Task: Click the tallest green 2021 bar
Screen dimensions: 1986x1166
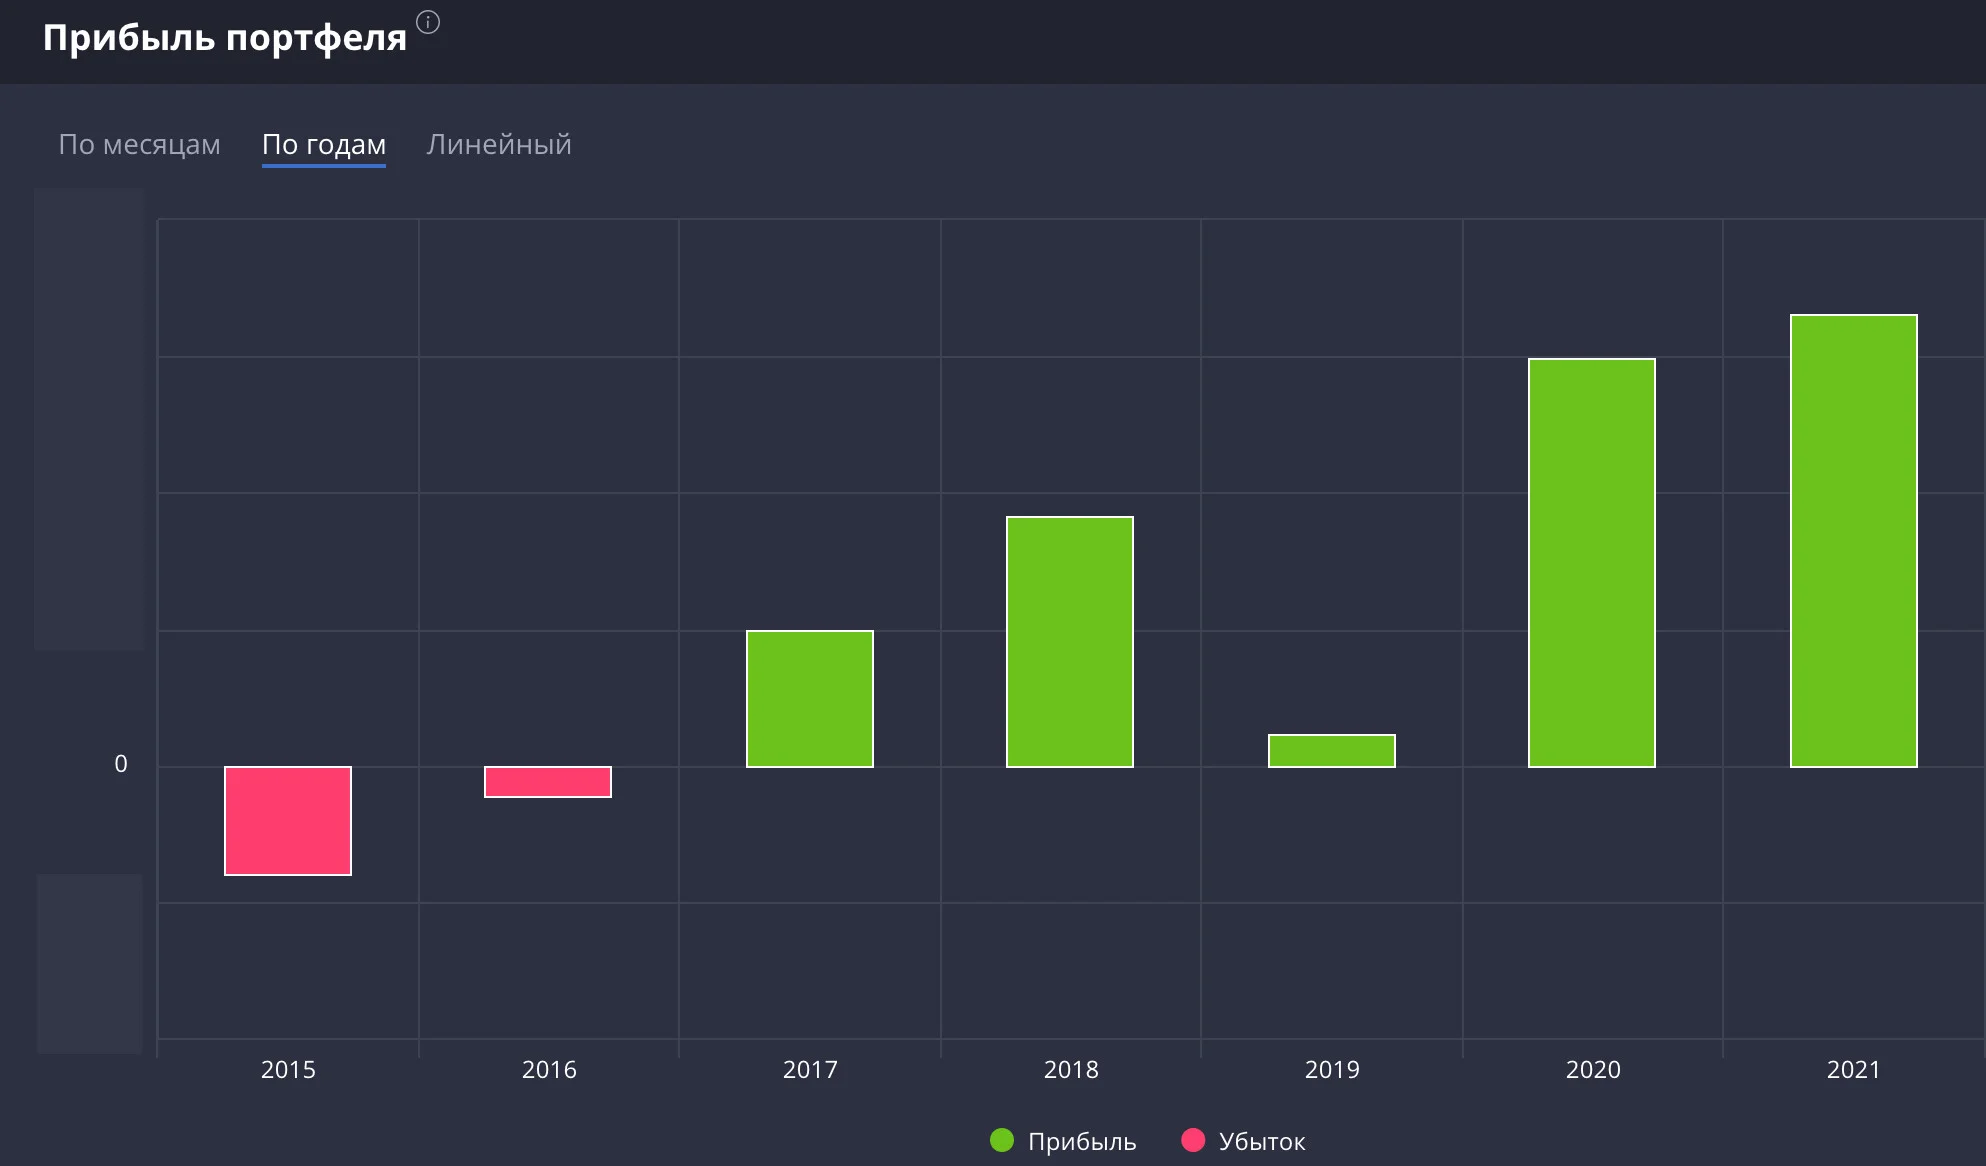Action: [1854, 541]
